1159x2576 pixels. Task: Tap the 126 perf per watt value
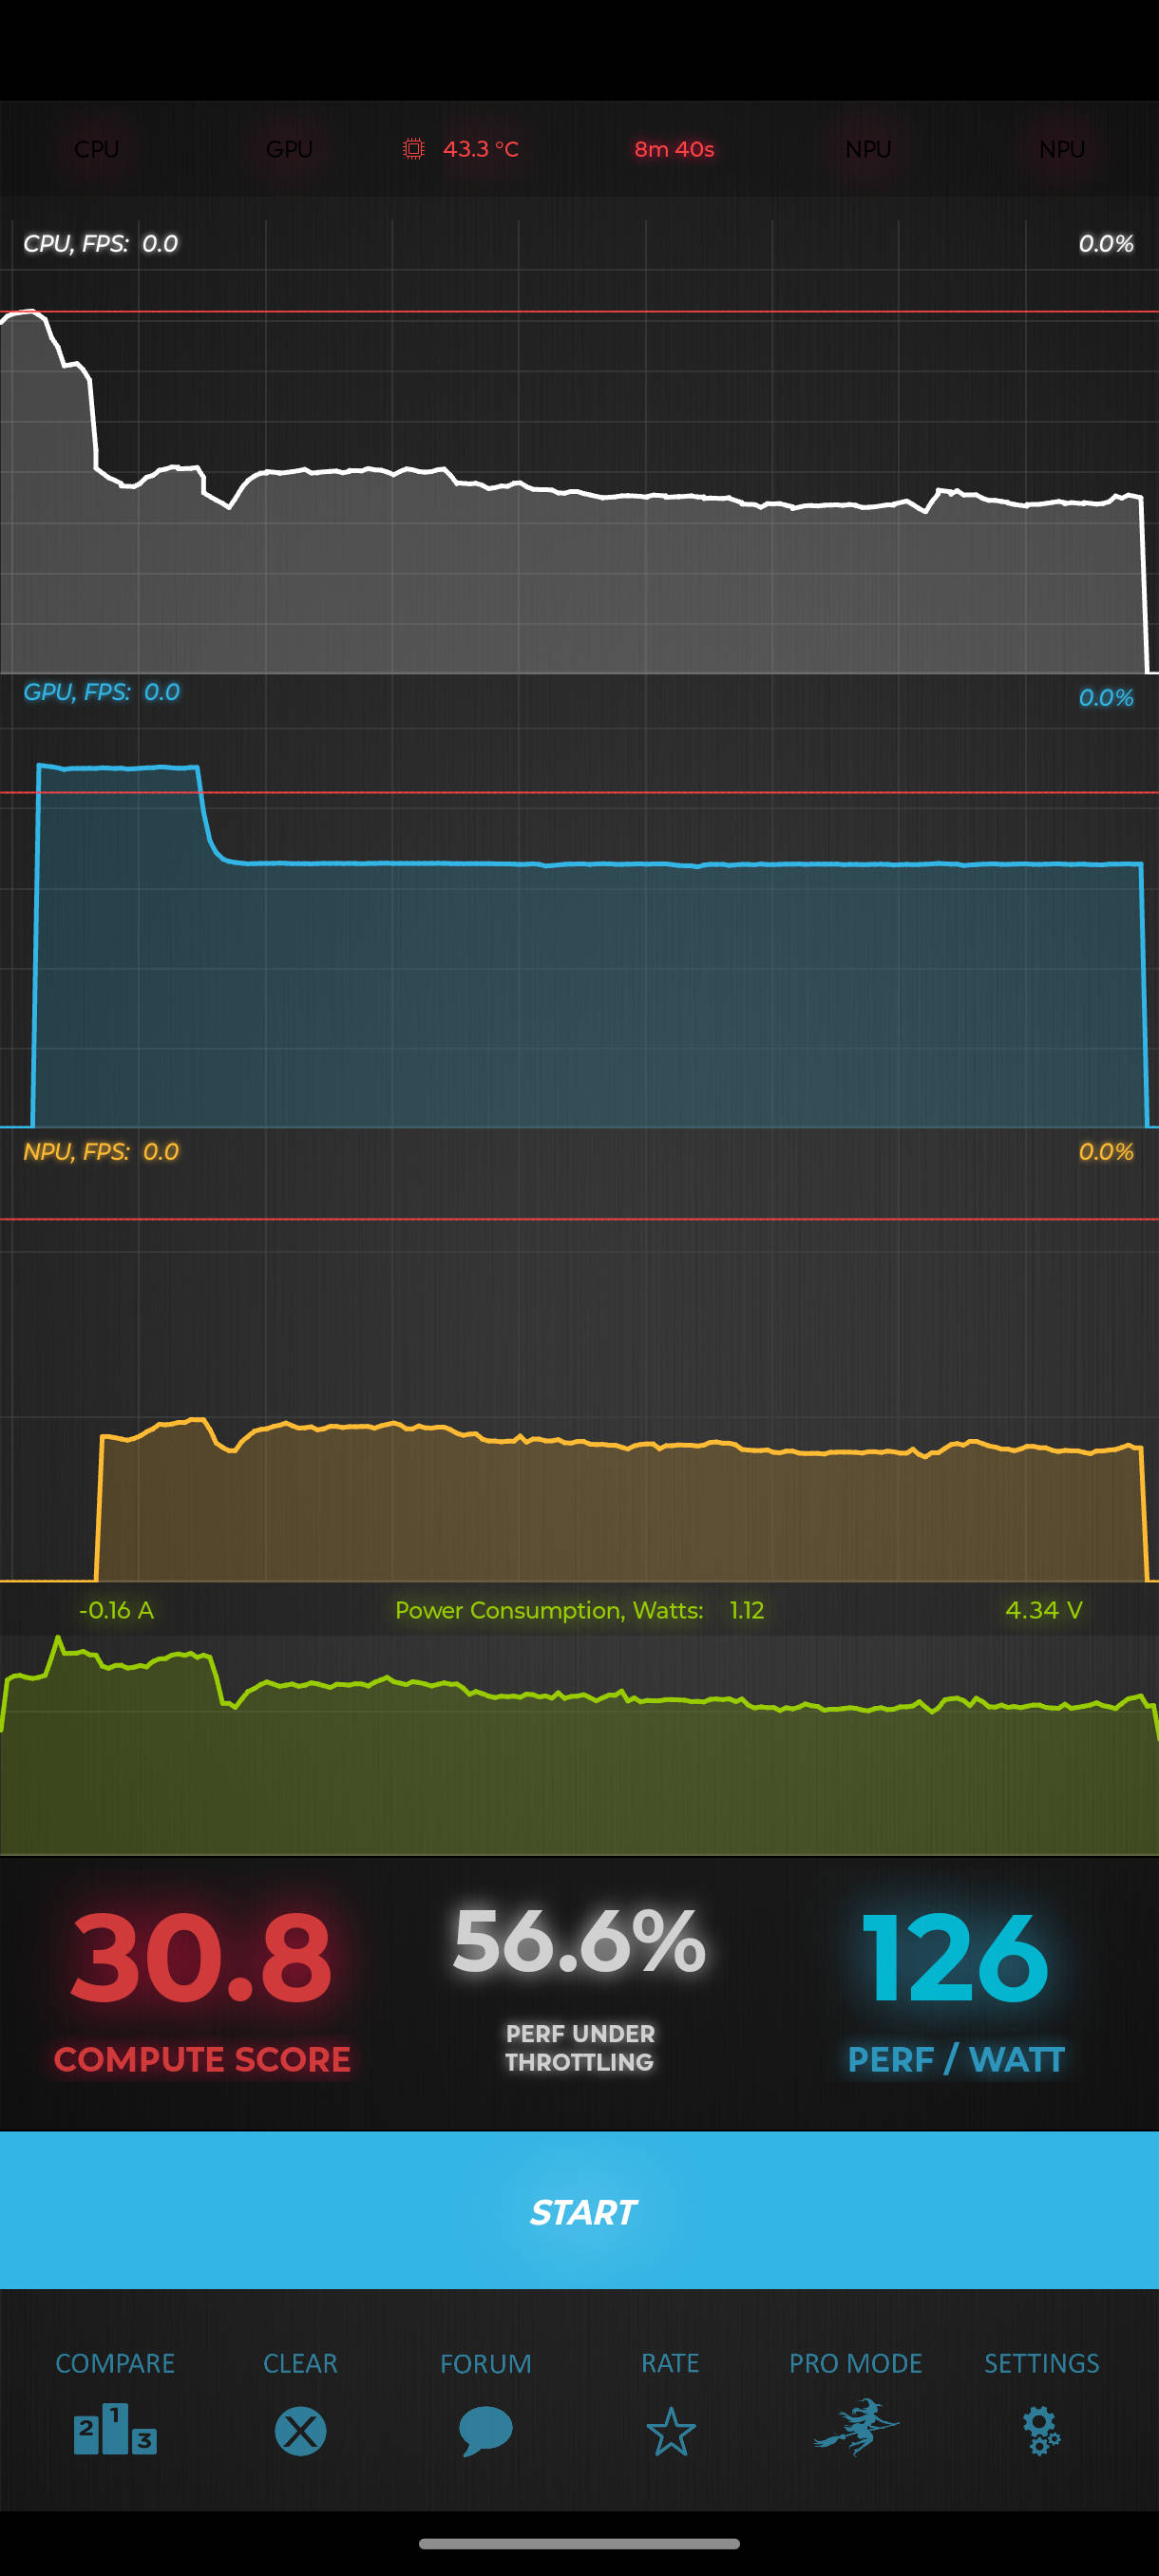coord(955,1958)
